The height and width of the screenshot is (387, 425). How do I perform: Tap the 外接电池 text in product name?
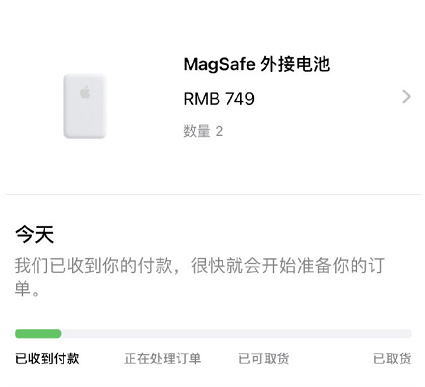coord(295,64)
